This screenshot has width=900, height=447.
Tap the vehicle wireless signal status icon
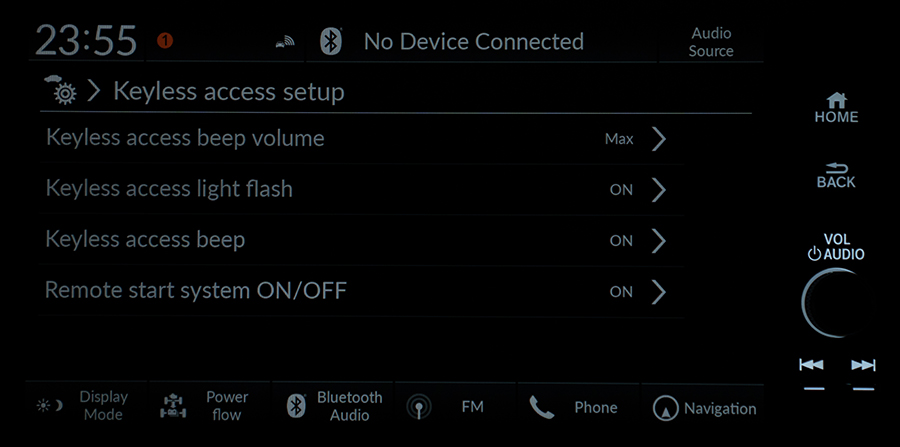point(285,41)
